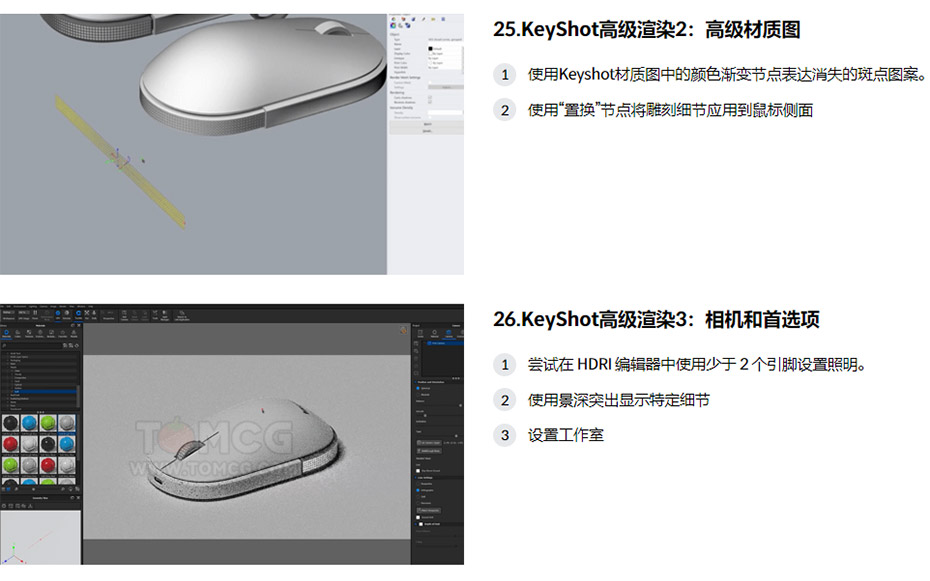Screen dimensions: 930x581
Task: Click the Colors library tab icon
Action: click(x=18, y=334)
